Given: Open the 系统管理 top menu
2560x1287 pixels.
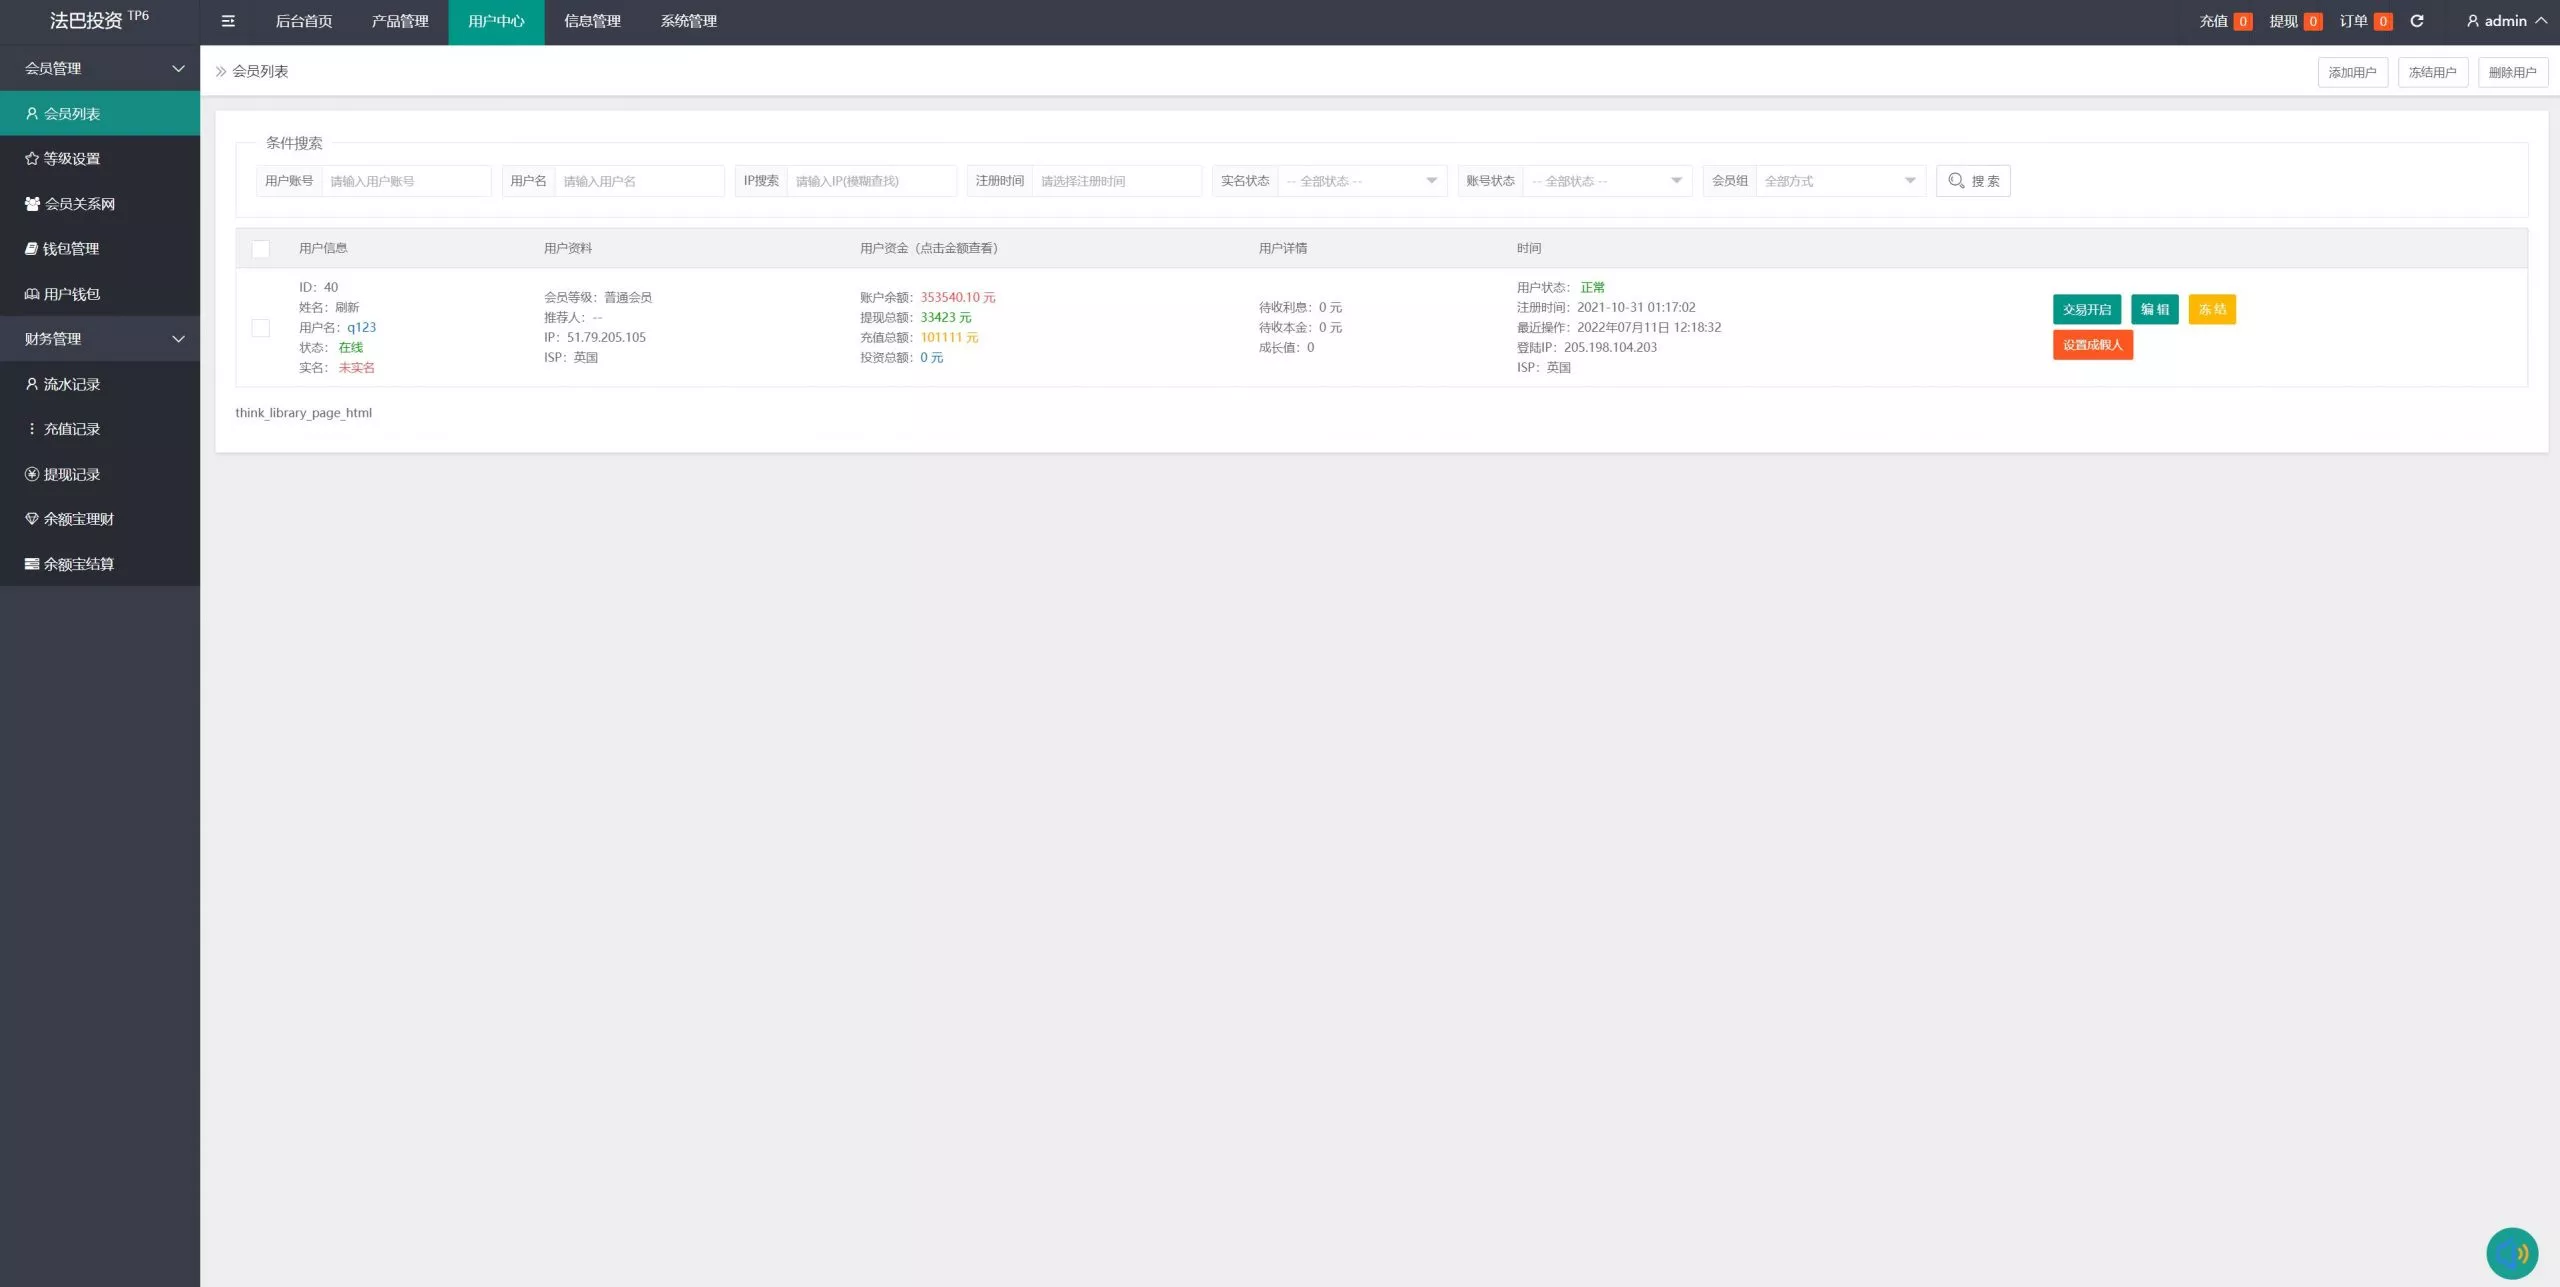Looking at the screenshot, I should pos(688,21).
